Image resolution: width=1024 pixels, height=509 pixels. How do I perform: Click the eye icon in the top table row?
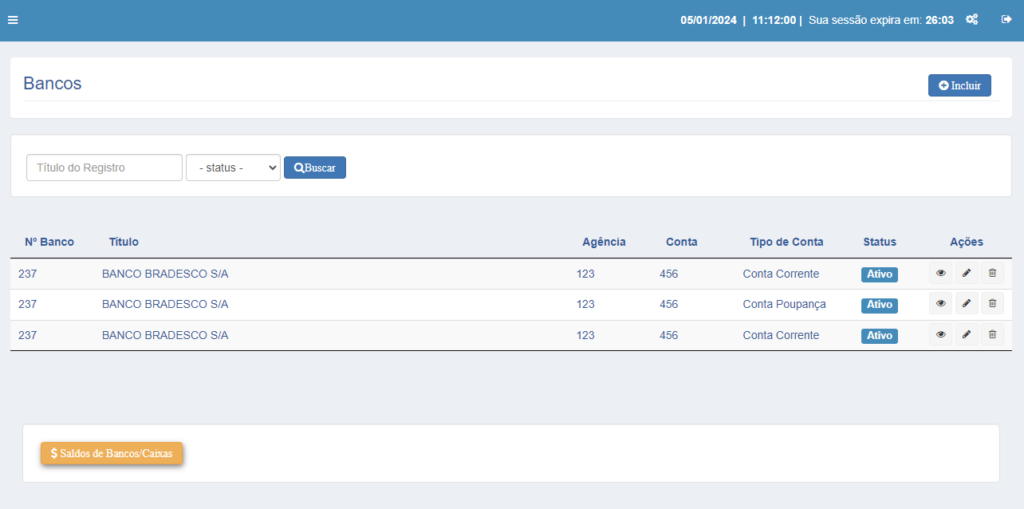[940, 273]
